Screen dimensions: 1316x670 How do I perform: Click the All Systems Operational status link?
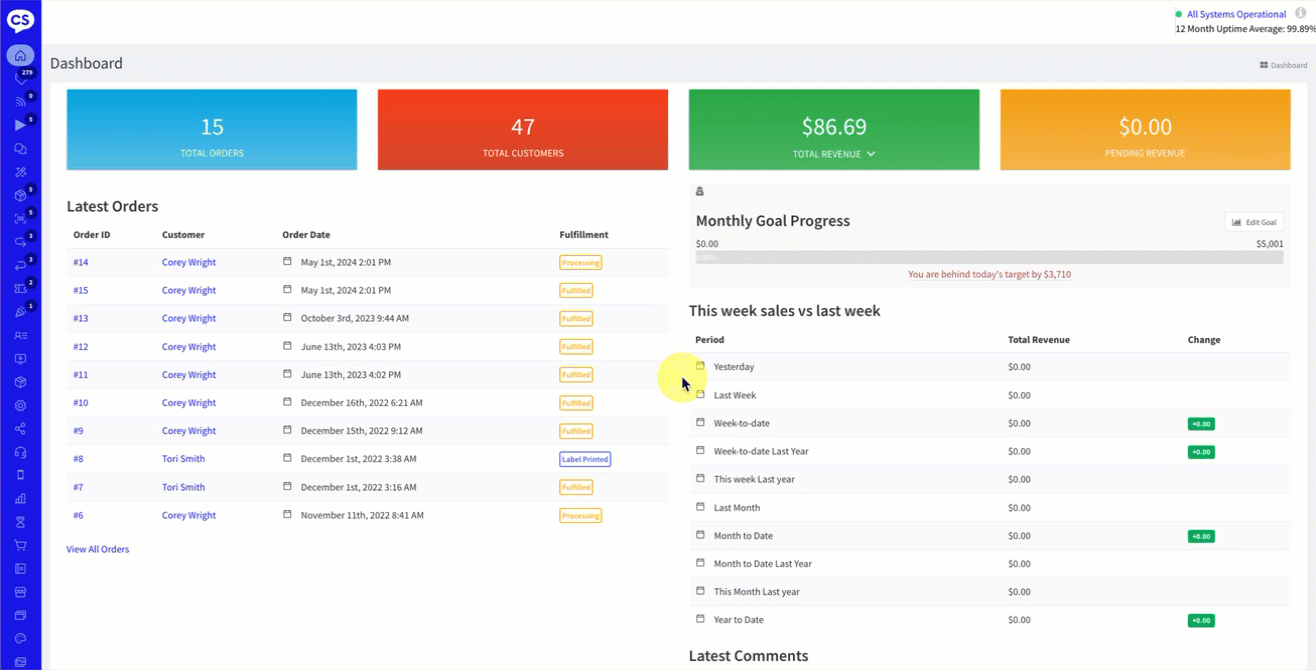[1236, 14]
